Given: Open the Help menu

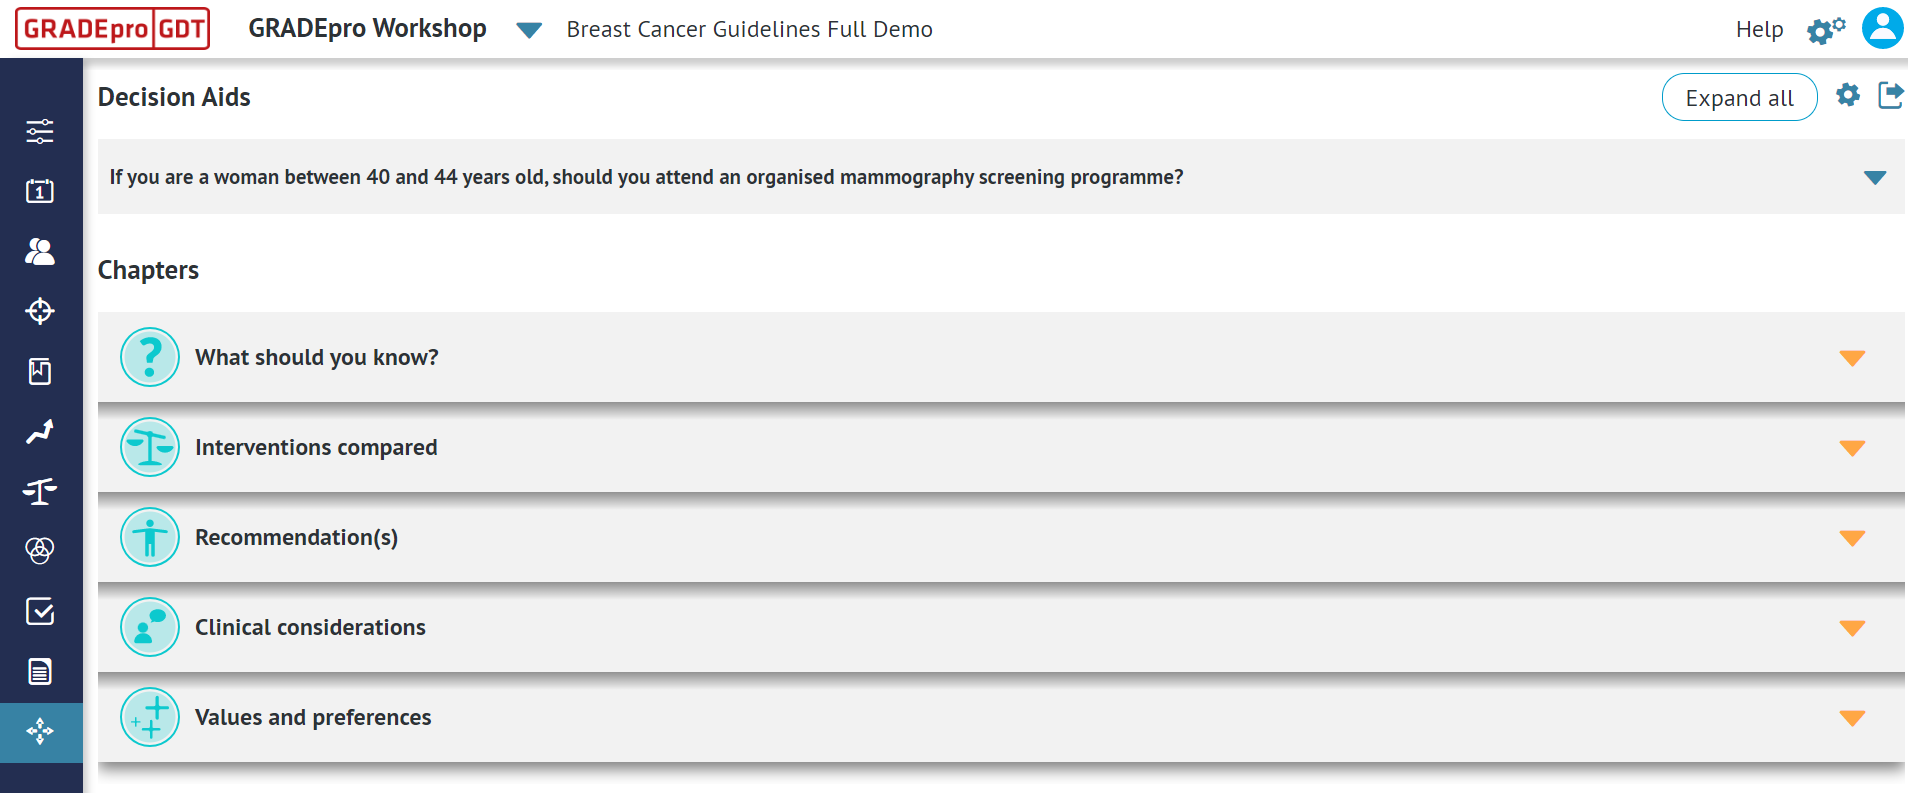Looking at the screenshot, I should pos(1760,29).
